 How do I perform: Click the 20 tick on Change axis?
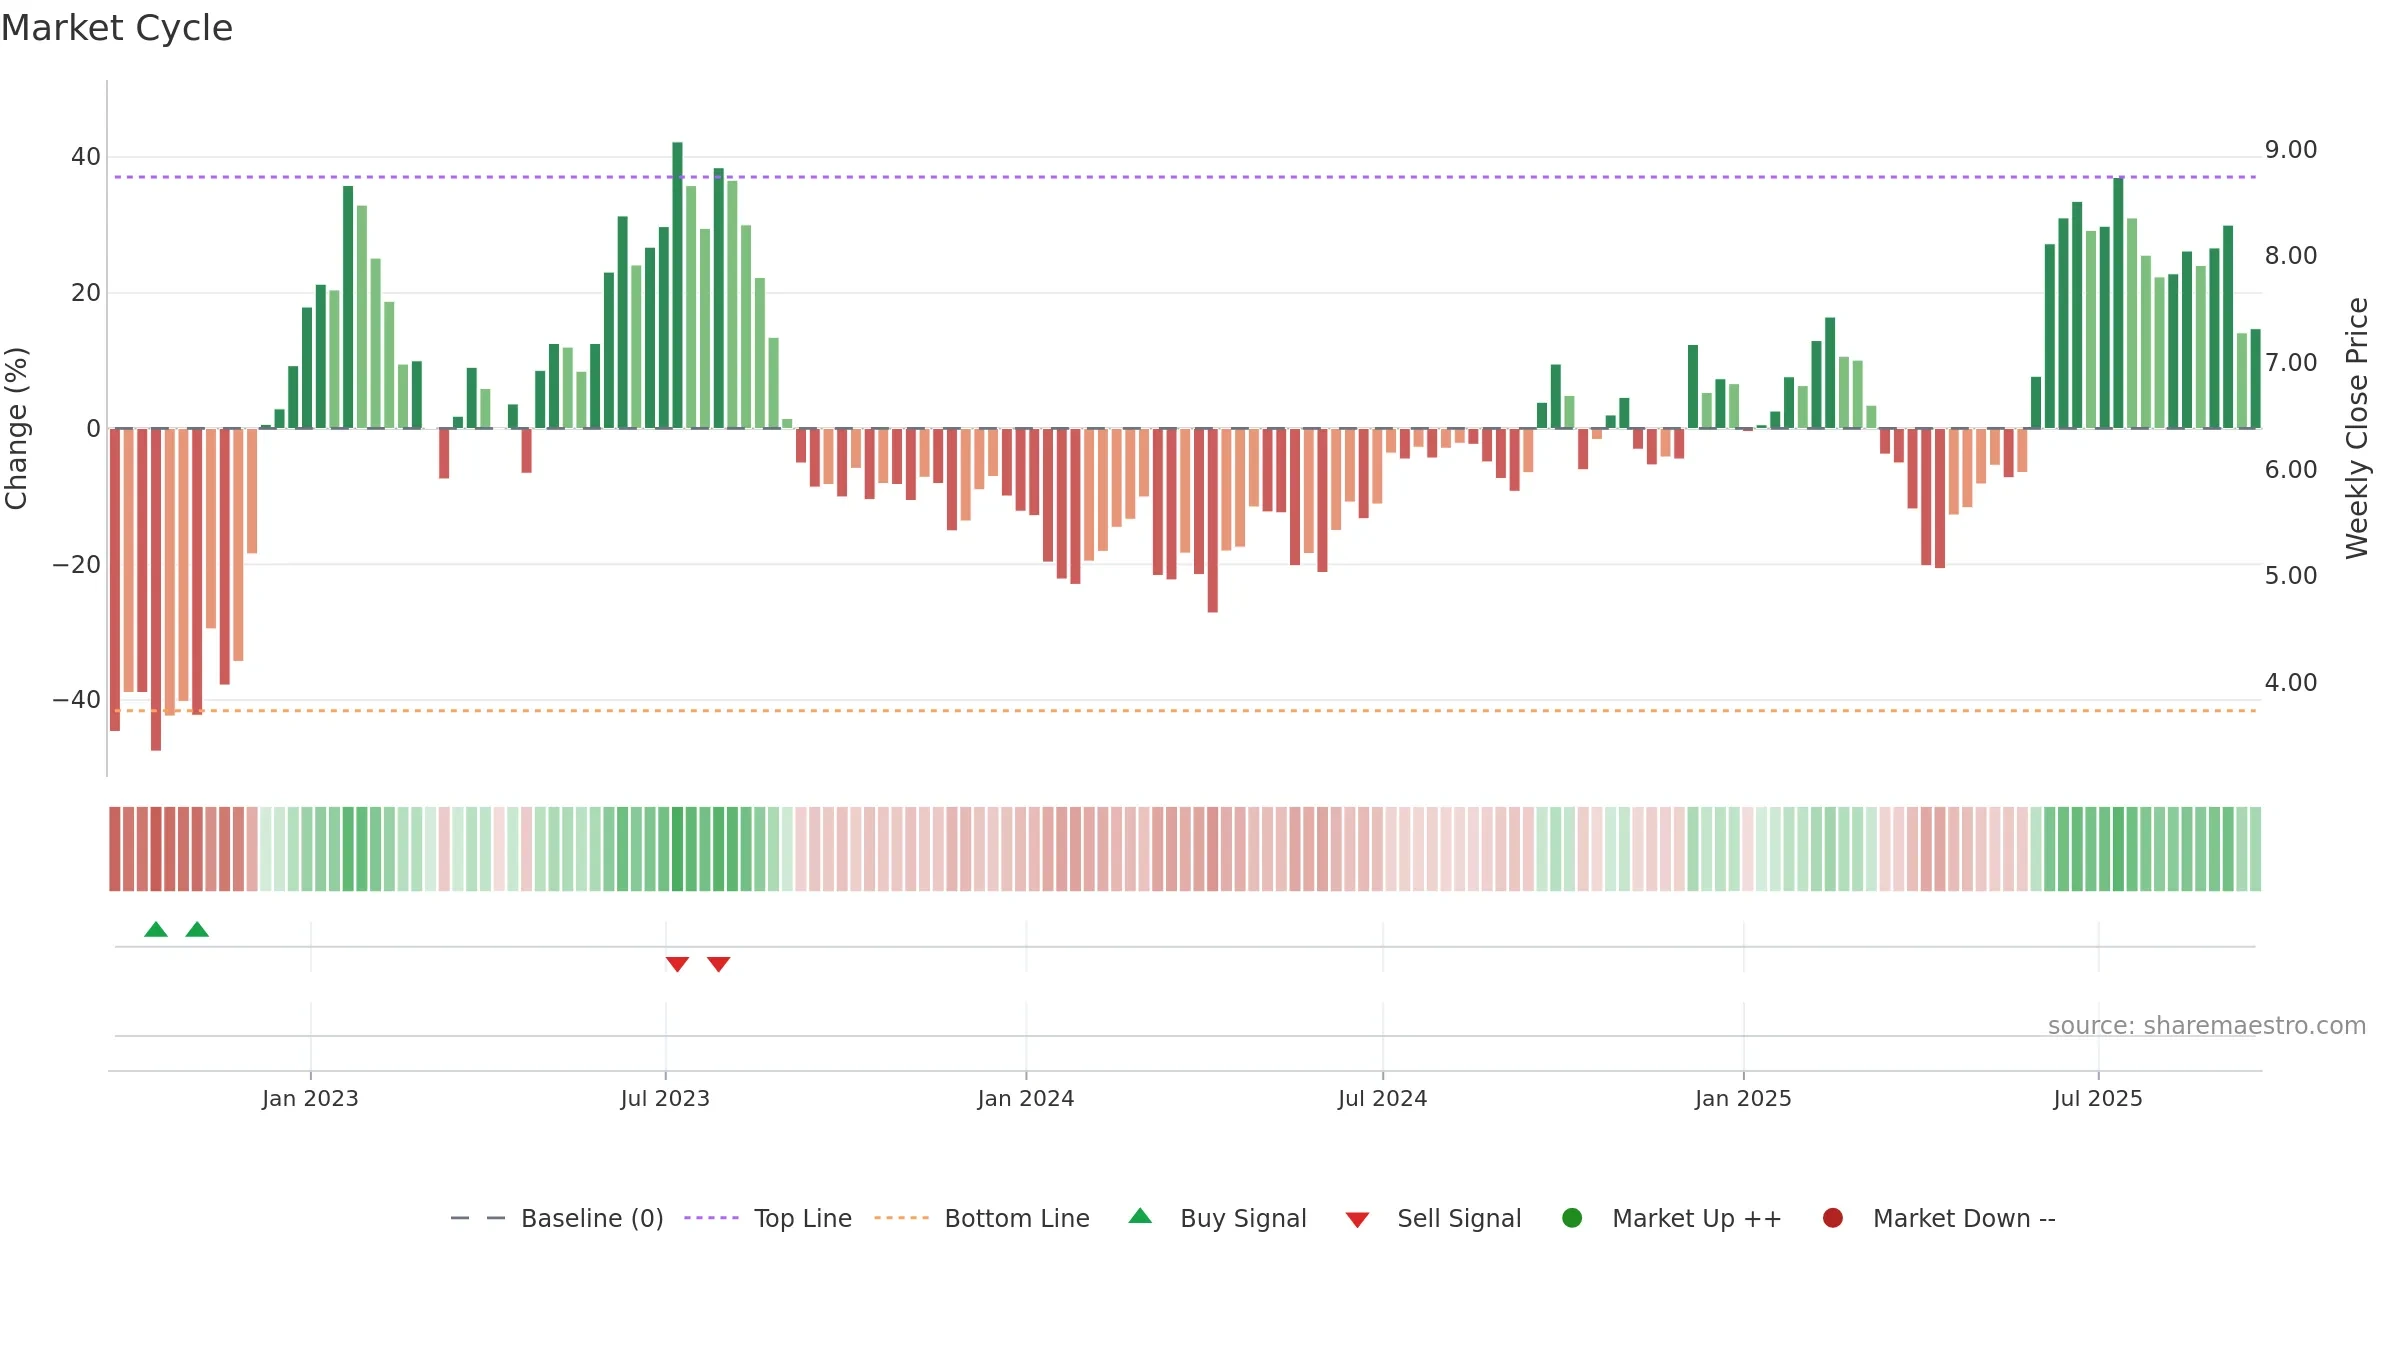coord(86,293)
